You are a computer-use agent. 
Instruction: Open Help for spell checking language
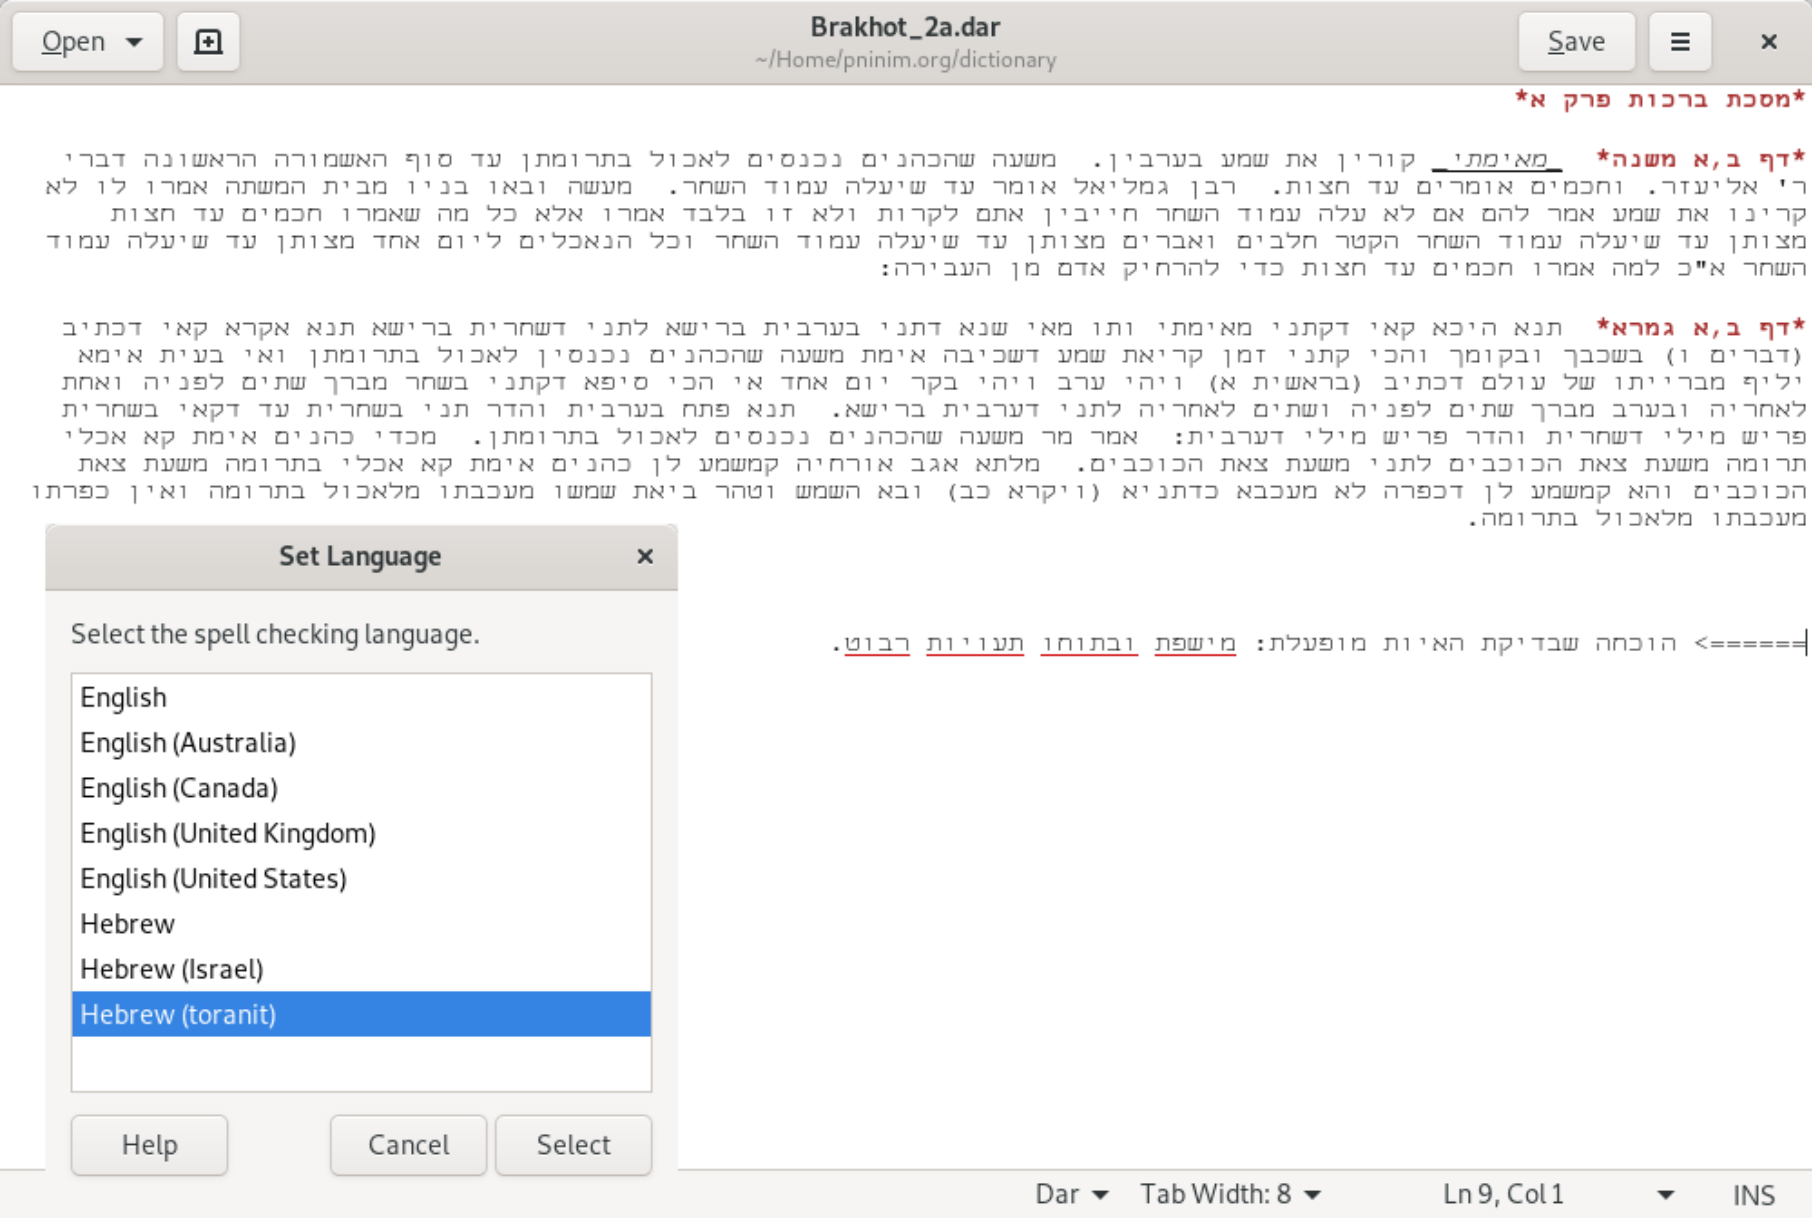pyautogui.click(x=149, y=1144)
